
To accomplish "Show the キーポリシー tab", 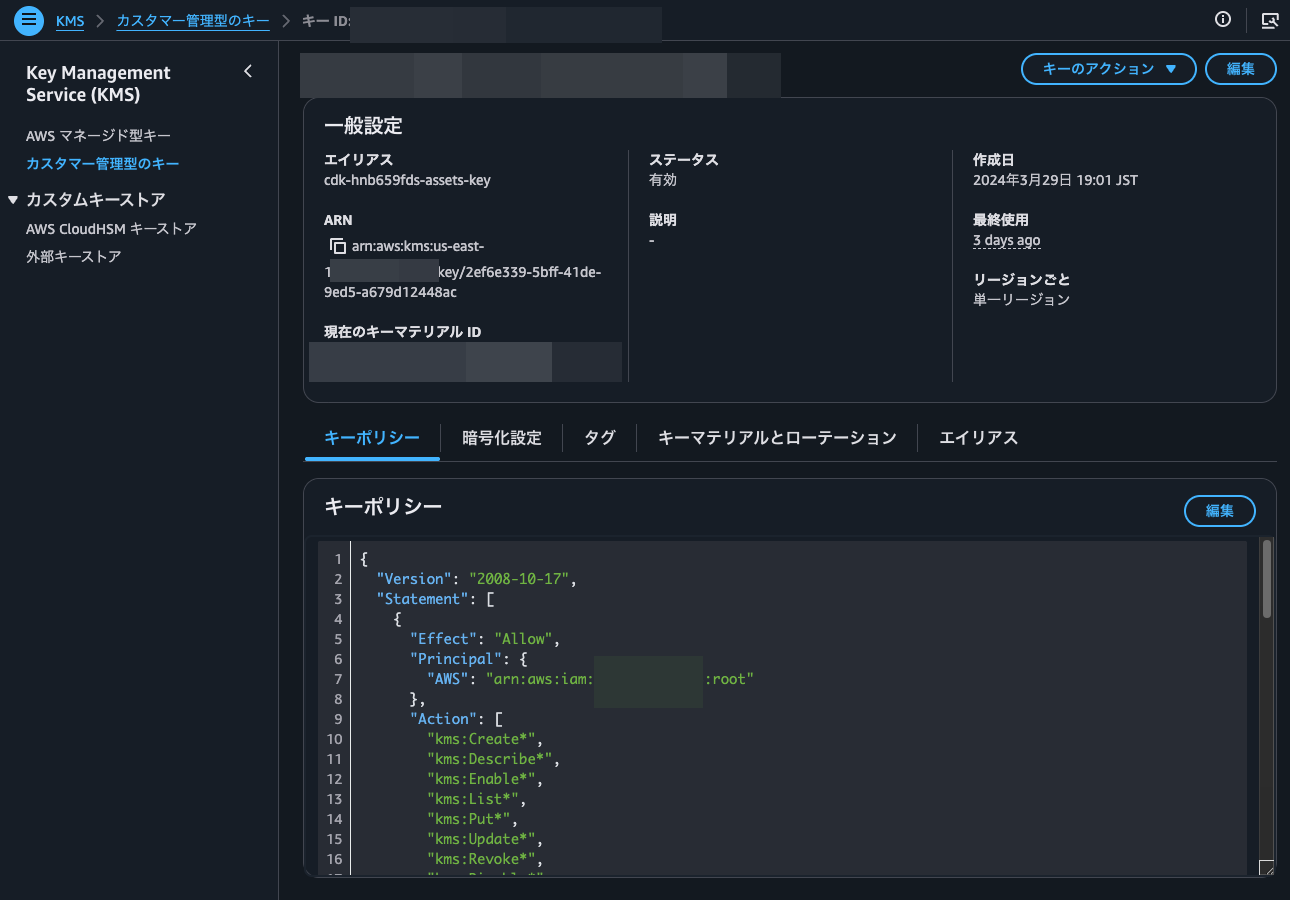I will pyautogui.click(x=371, y=437).
